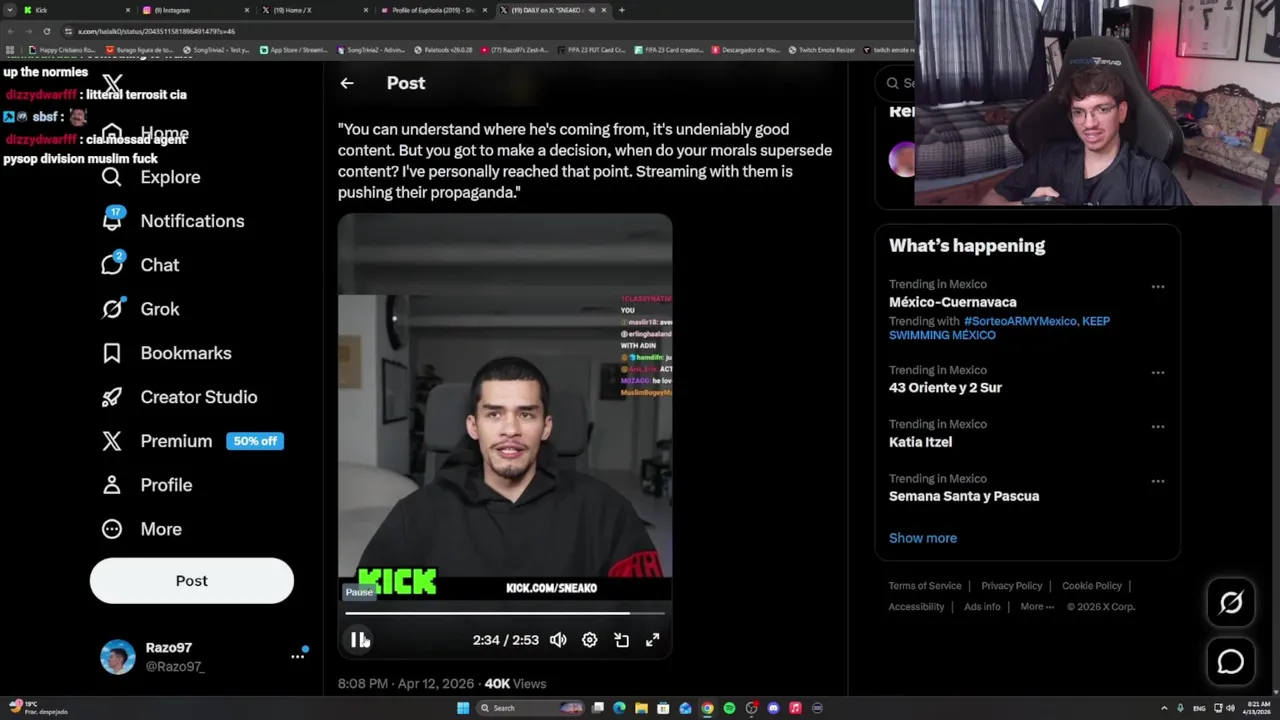
Task: Open a new browser tab
Action: click(622, 10)
